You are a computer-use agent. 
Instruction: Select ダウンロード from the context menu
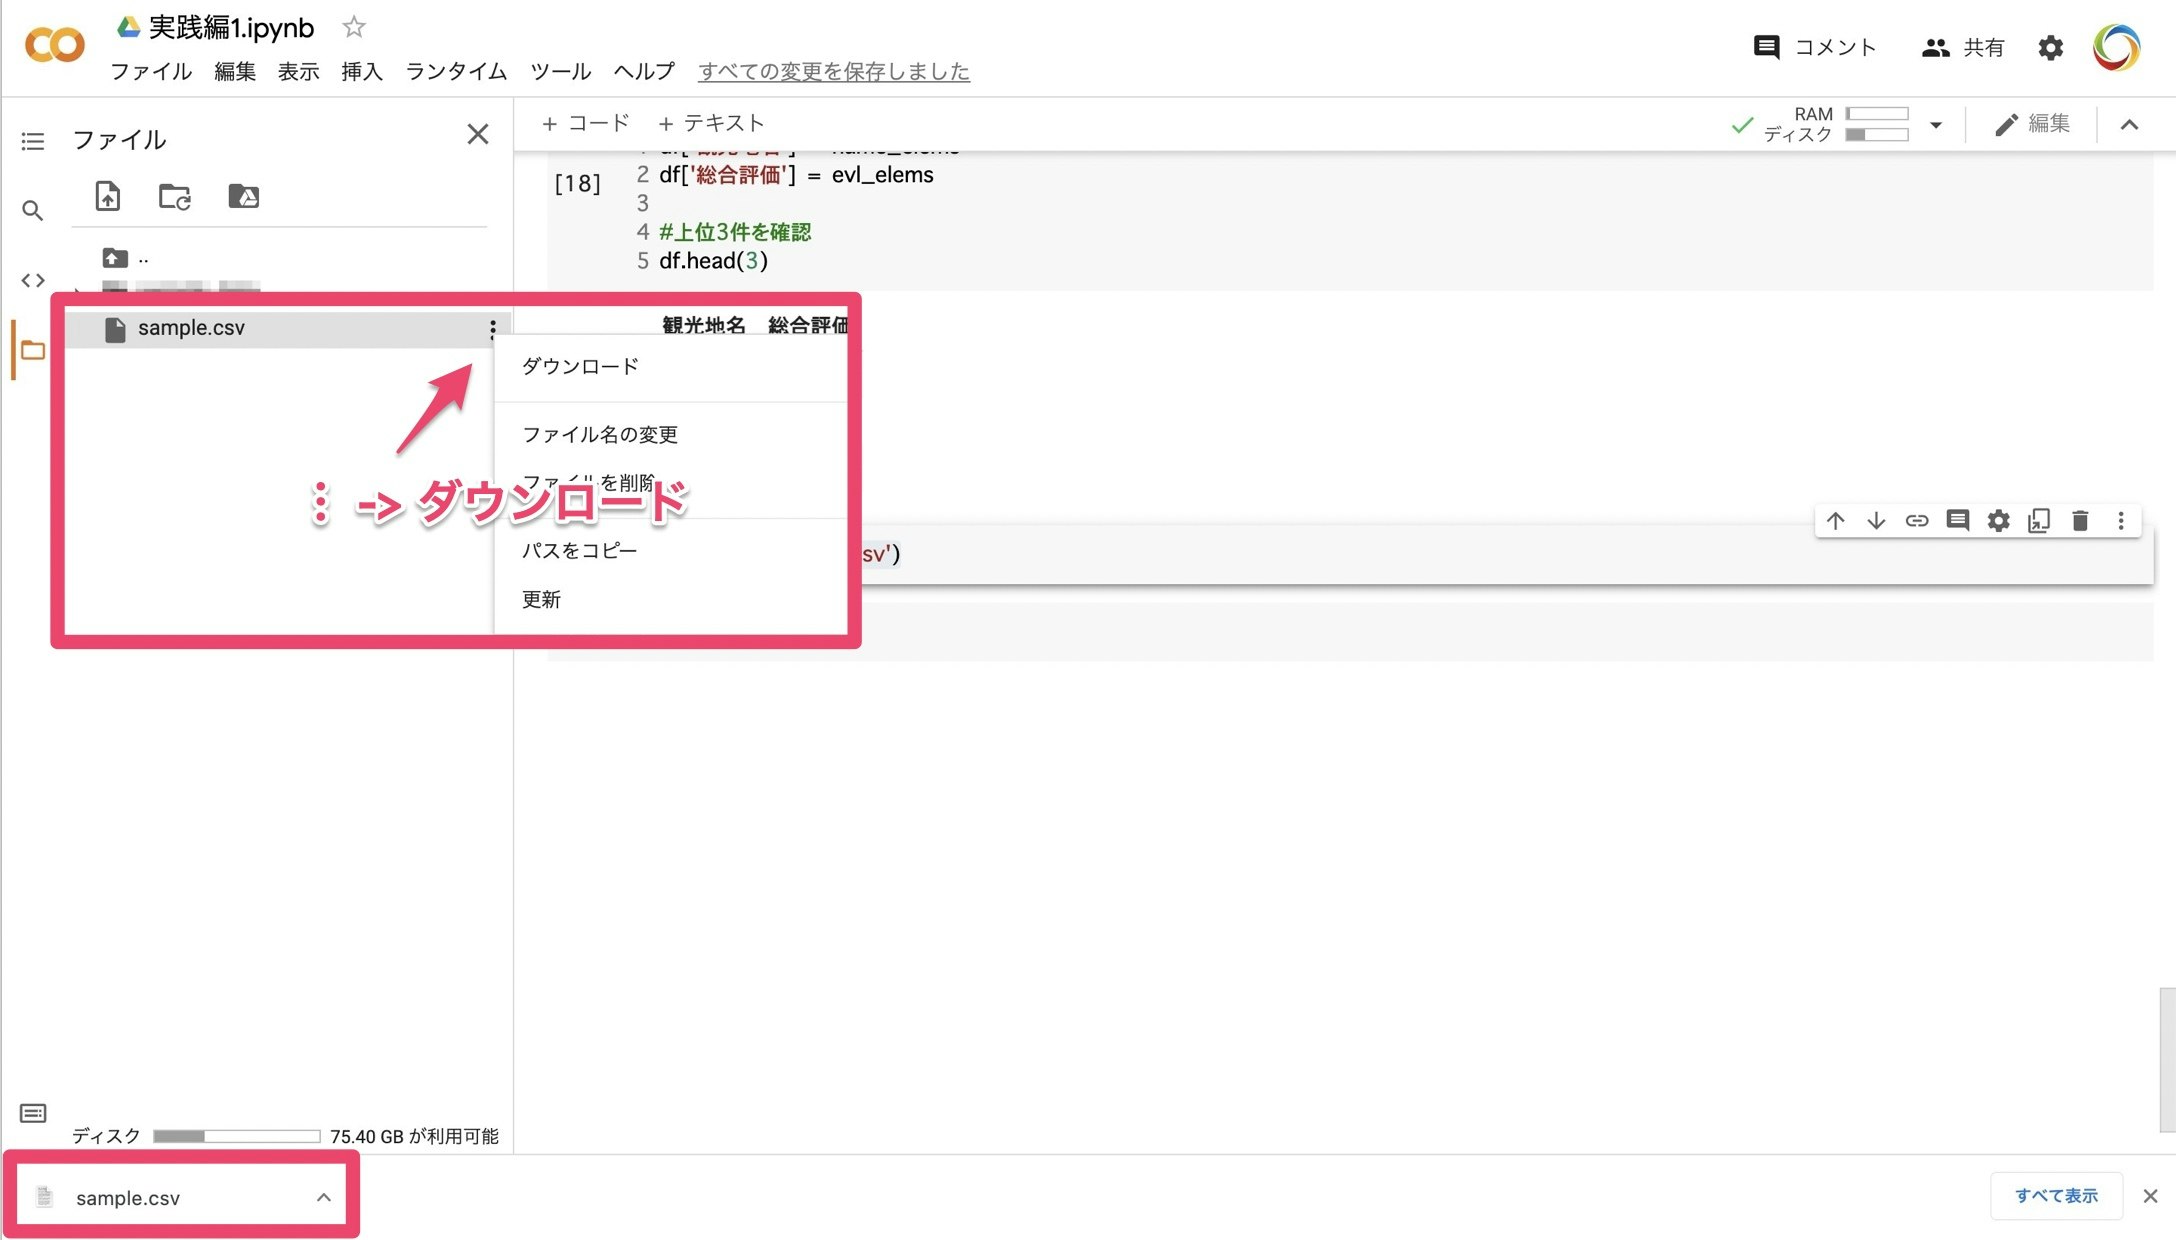coord(580,366)
